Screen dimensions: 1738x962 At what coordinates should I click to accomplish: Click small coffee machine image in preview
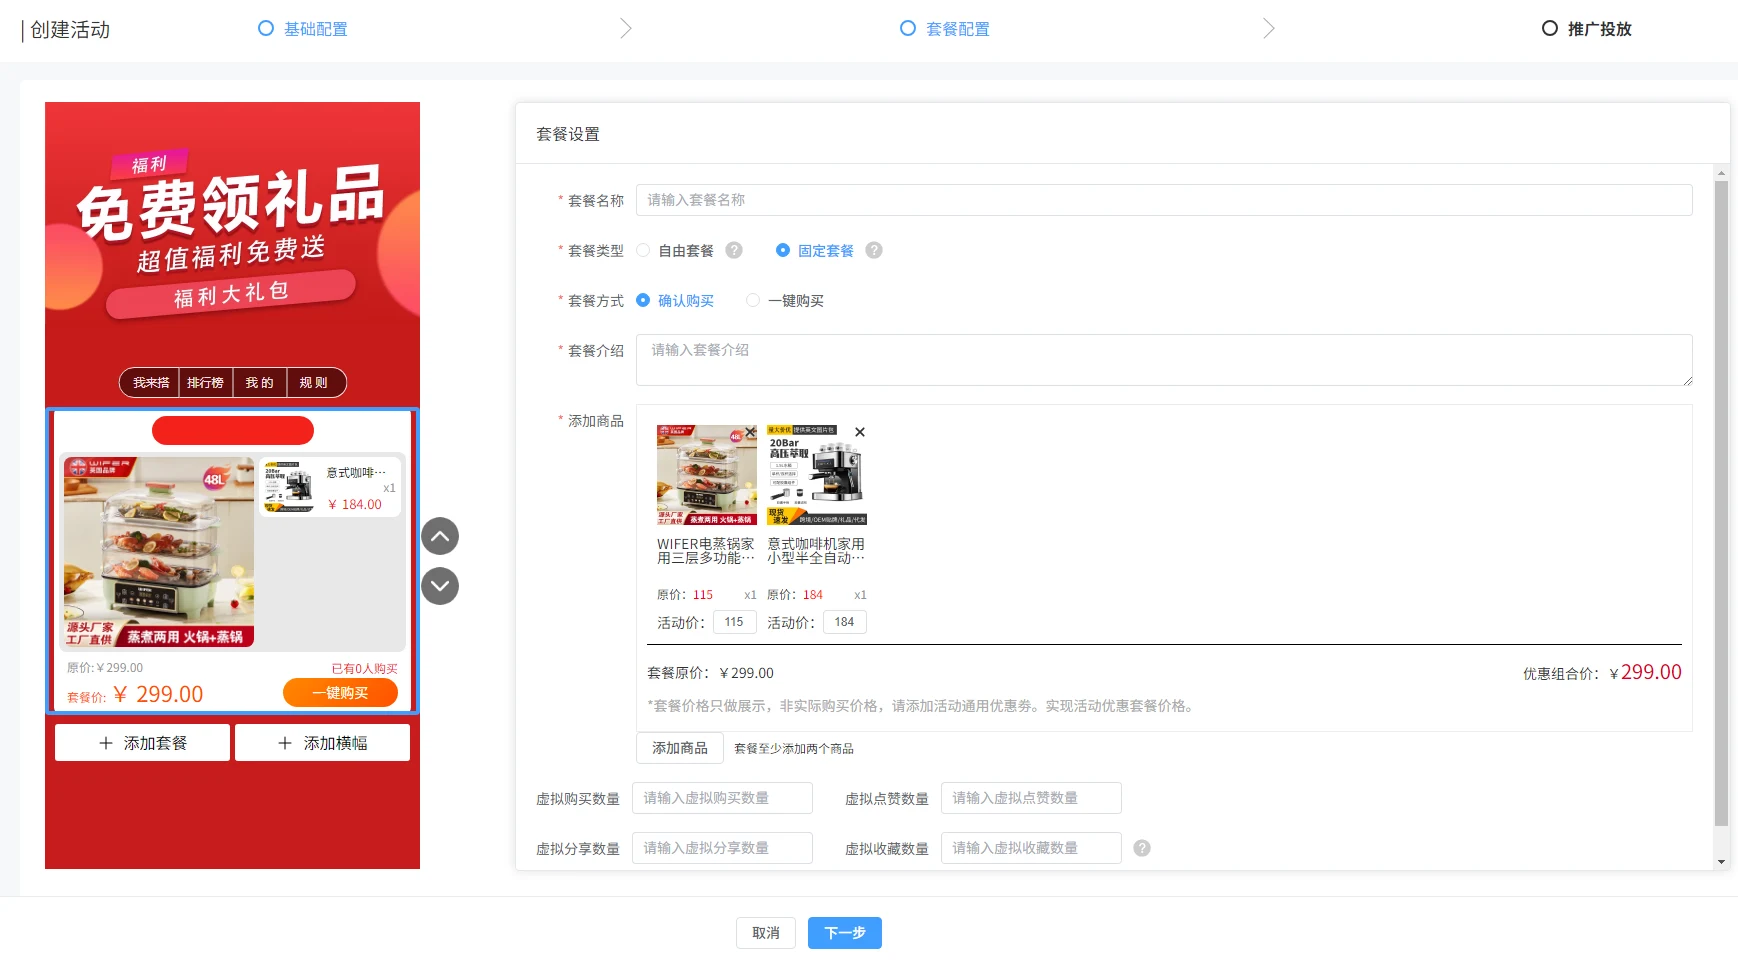click(x=290, y=487)
